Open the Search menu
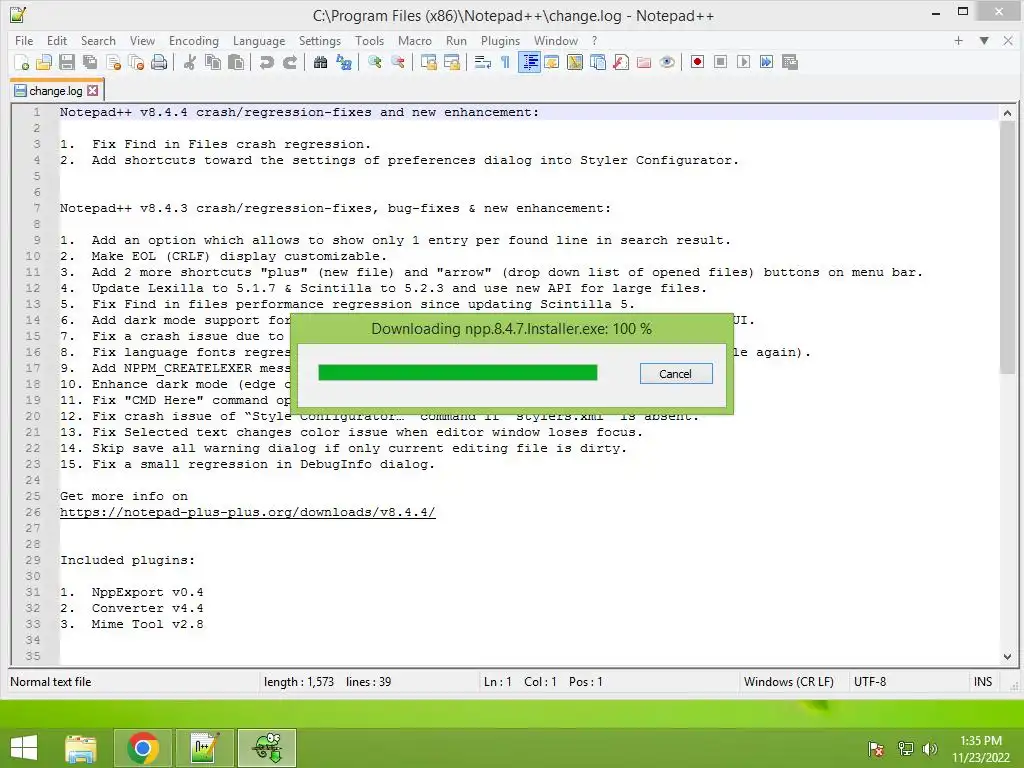The width and height of the screenshot is (1024, 768). click(98, 40)
